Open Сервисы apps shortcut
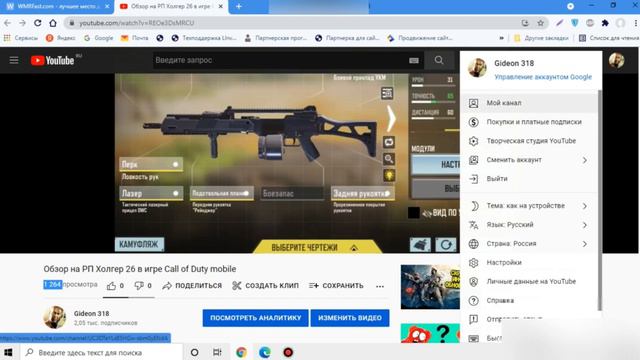The height and width of the screenshot is (360, 640). click(20, 38)
